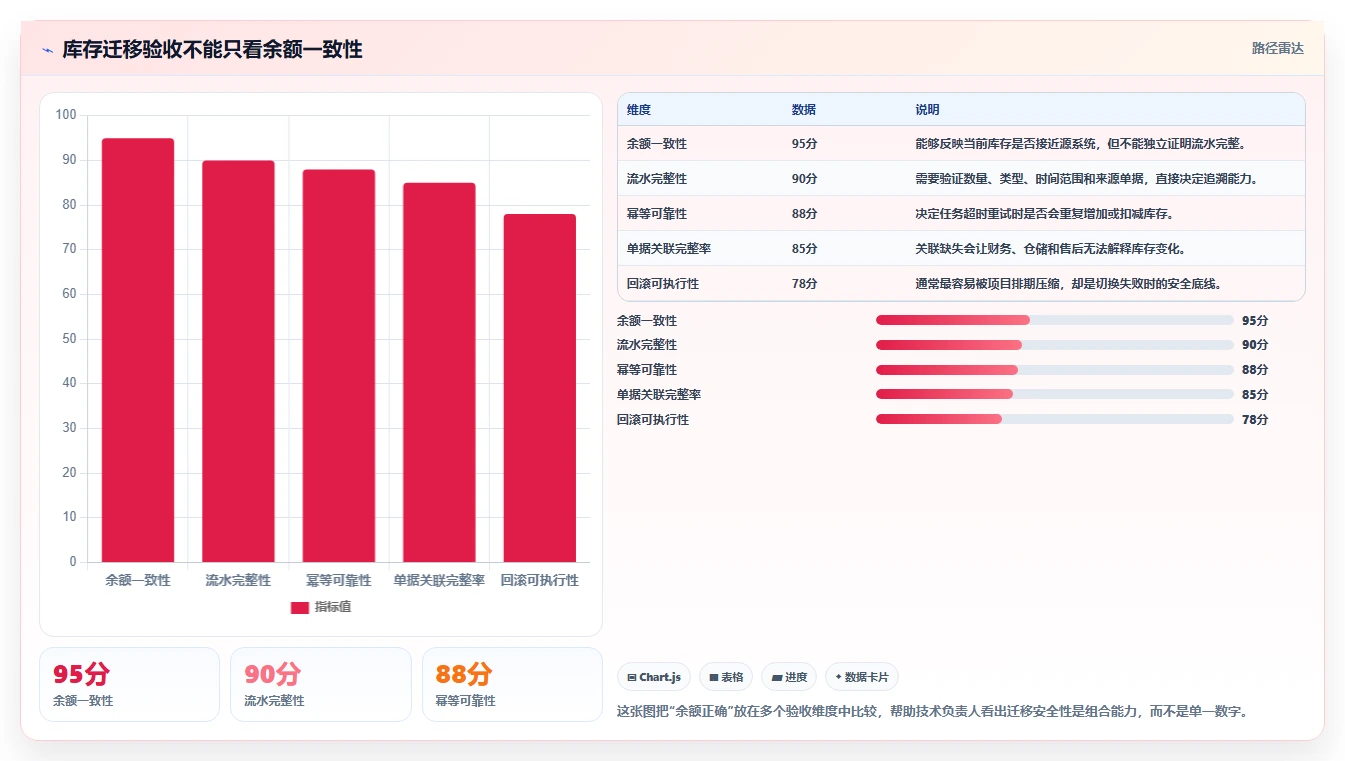Click the 单据关联完整率 x-axis label under chart

pos(439,581)
